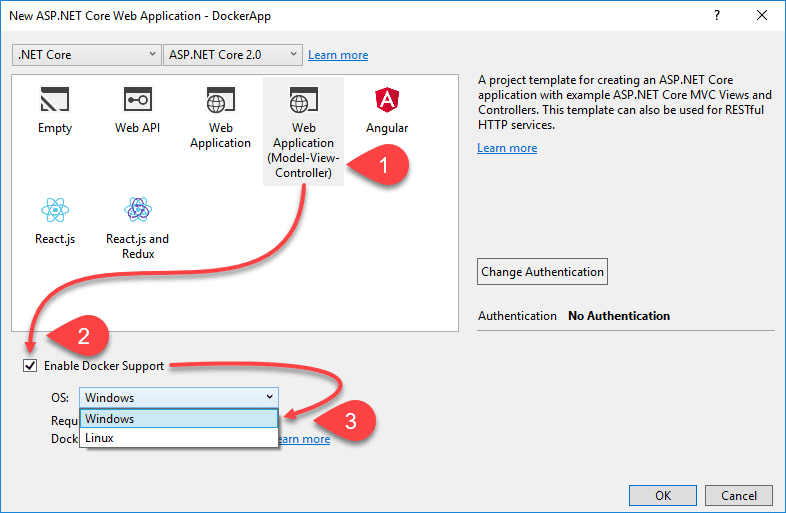The image size is (786, 513).
Task: Click the help question mark icon
Action: [717, 16]
